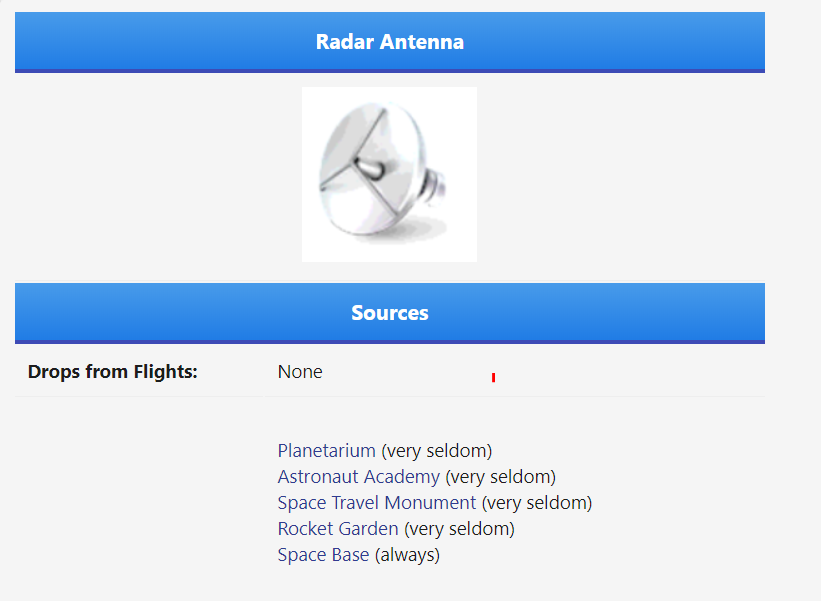
Task: Click the small red marker in Drops row
Action: point(493,377)
